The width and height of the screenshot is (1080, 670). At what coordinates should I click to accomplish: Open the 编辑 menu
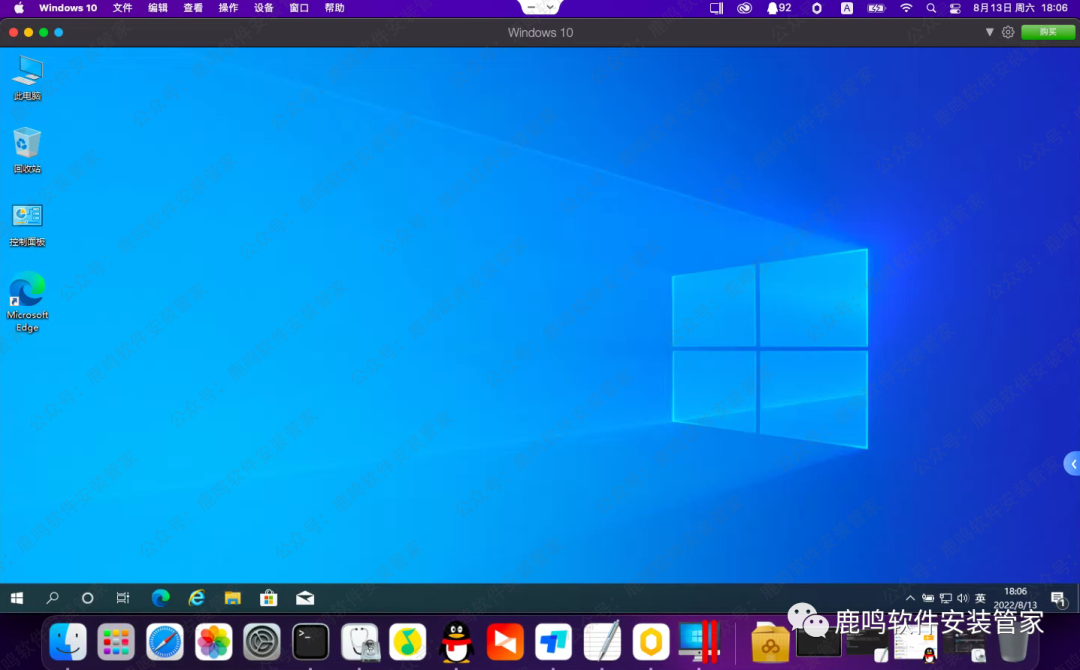coord(158,8)
